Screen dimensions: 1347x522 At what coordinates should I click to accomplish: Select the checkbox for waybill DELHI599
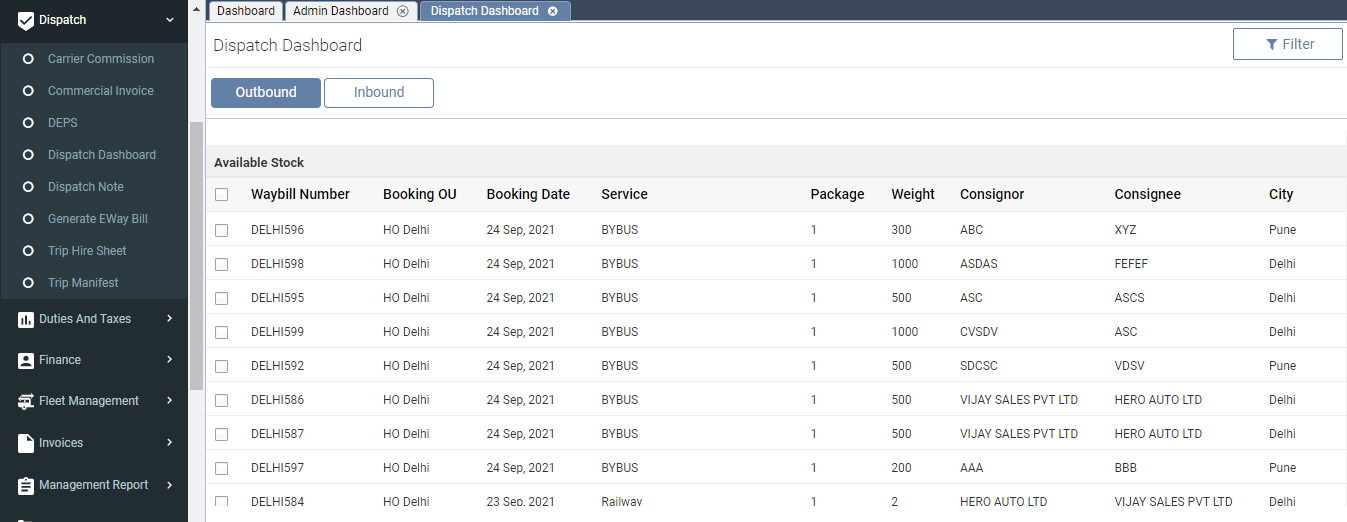pos(222,332)
